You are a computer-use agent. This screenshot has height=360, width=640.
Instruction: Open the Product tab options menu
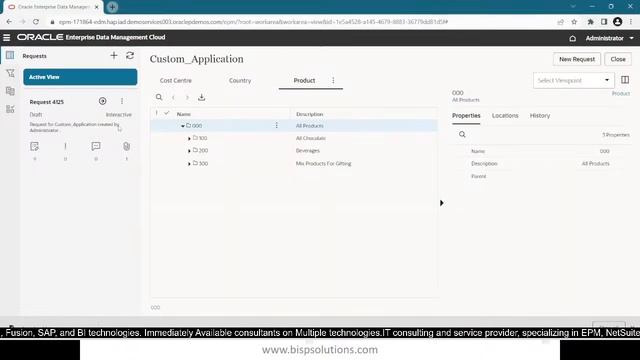click(333, 80)
